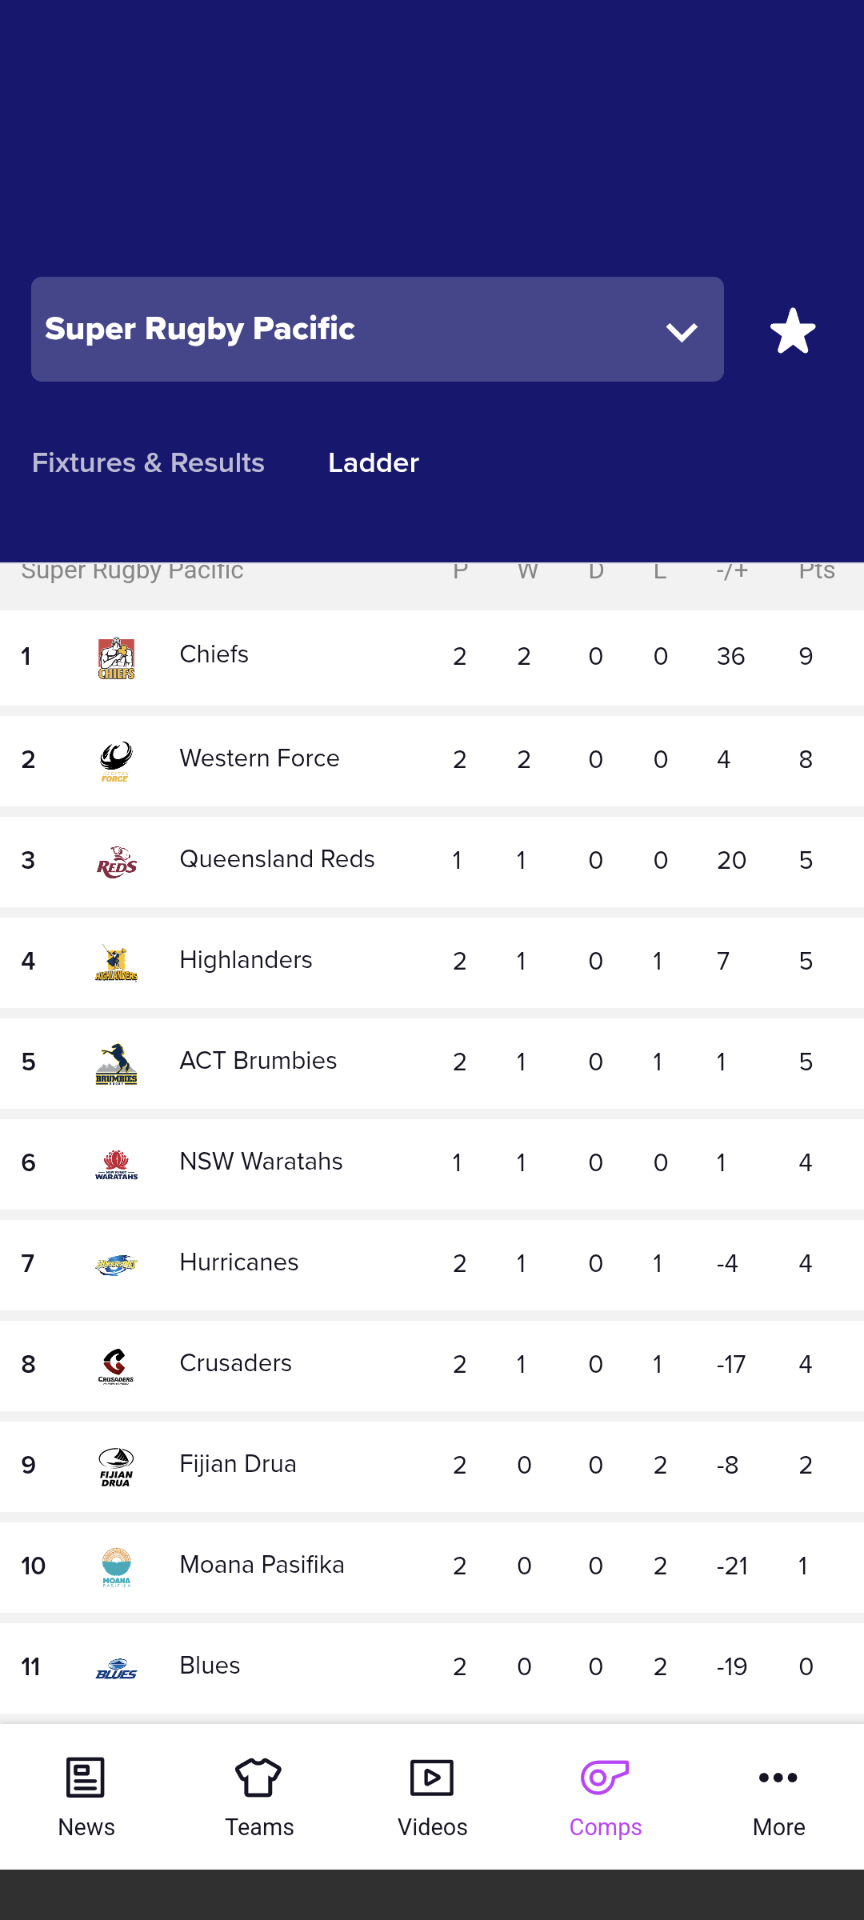Open the Super Rugby Pacific competition dropdown

coord(377,329)
